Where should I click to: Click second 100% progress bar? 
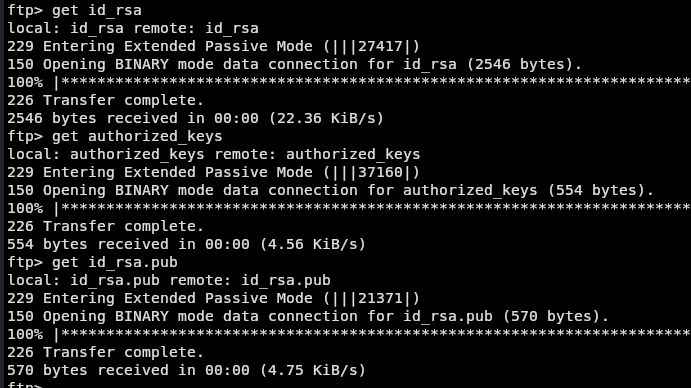tap(349, 208)
